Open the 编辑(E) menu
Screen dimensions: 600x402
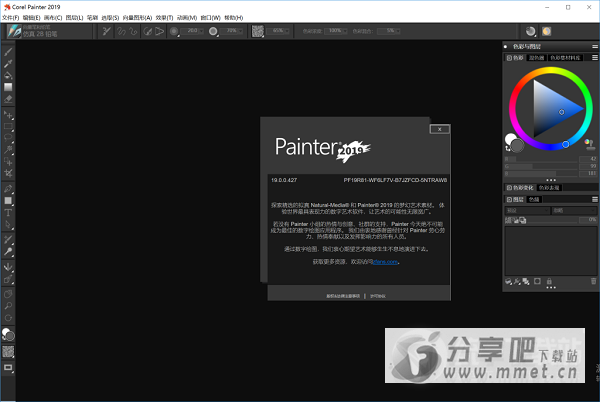[x=31, y=18]
